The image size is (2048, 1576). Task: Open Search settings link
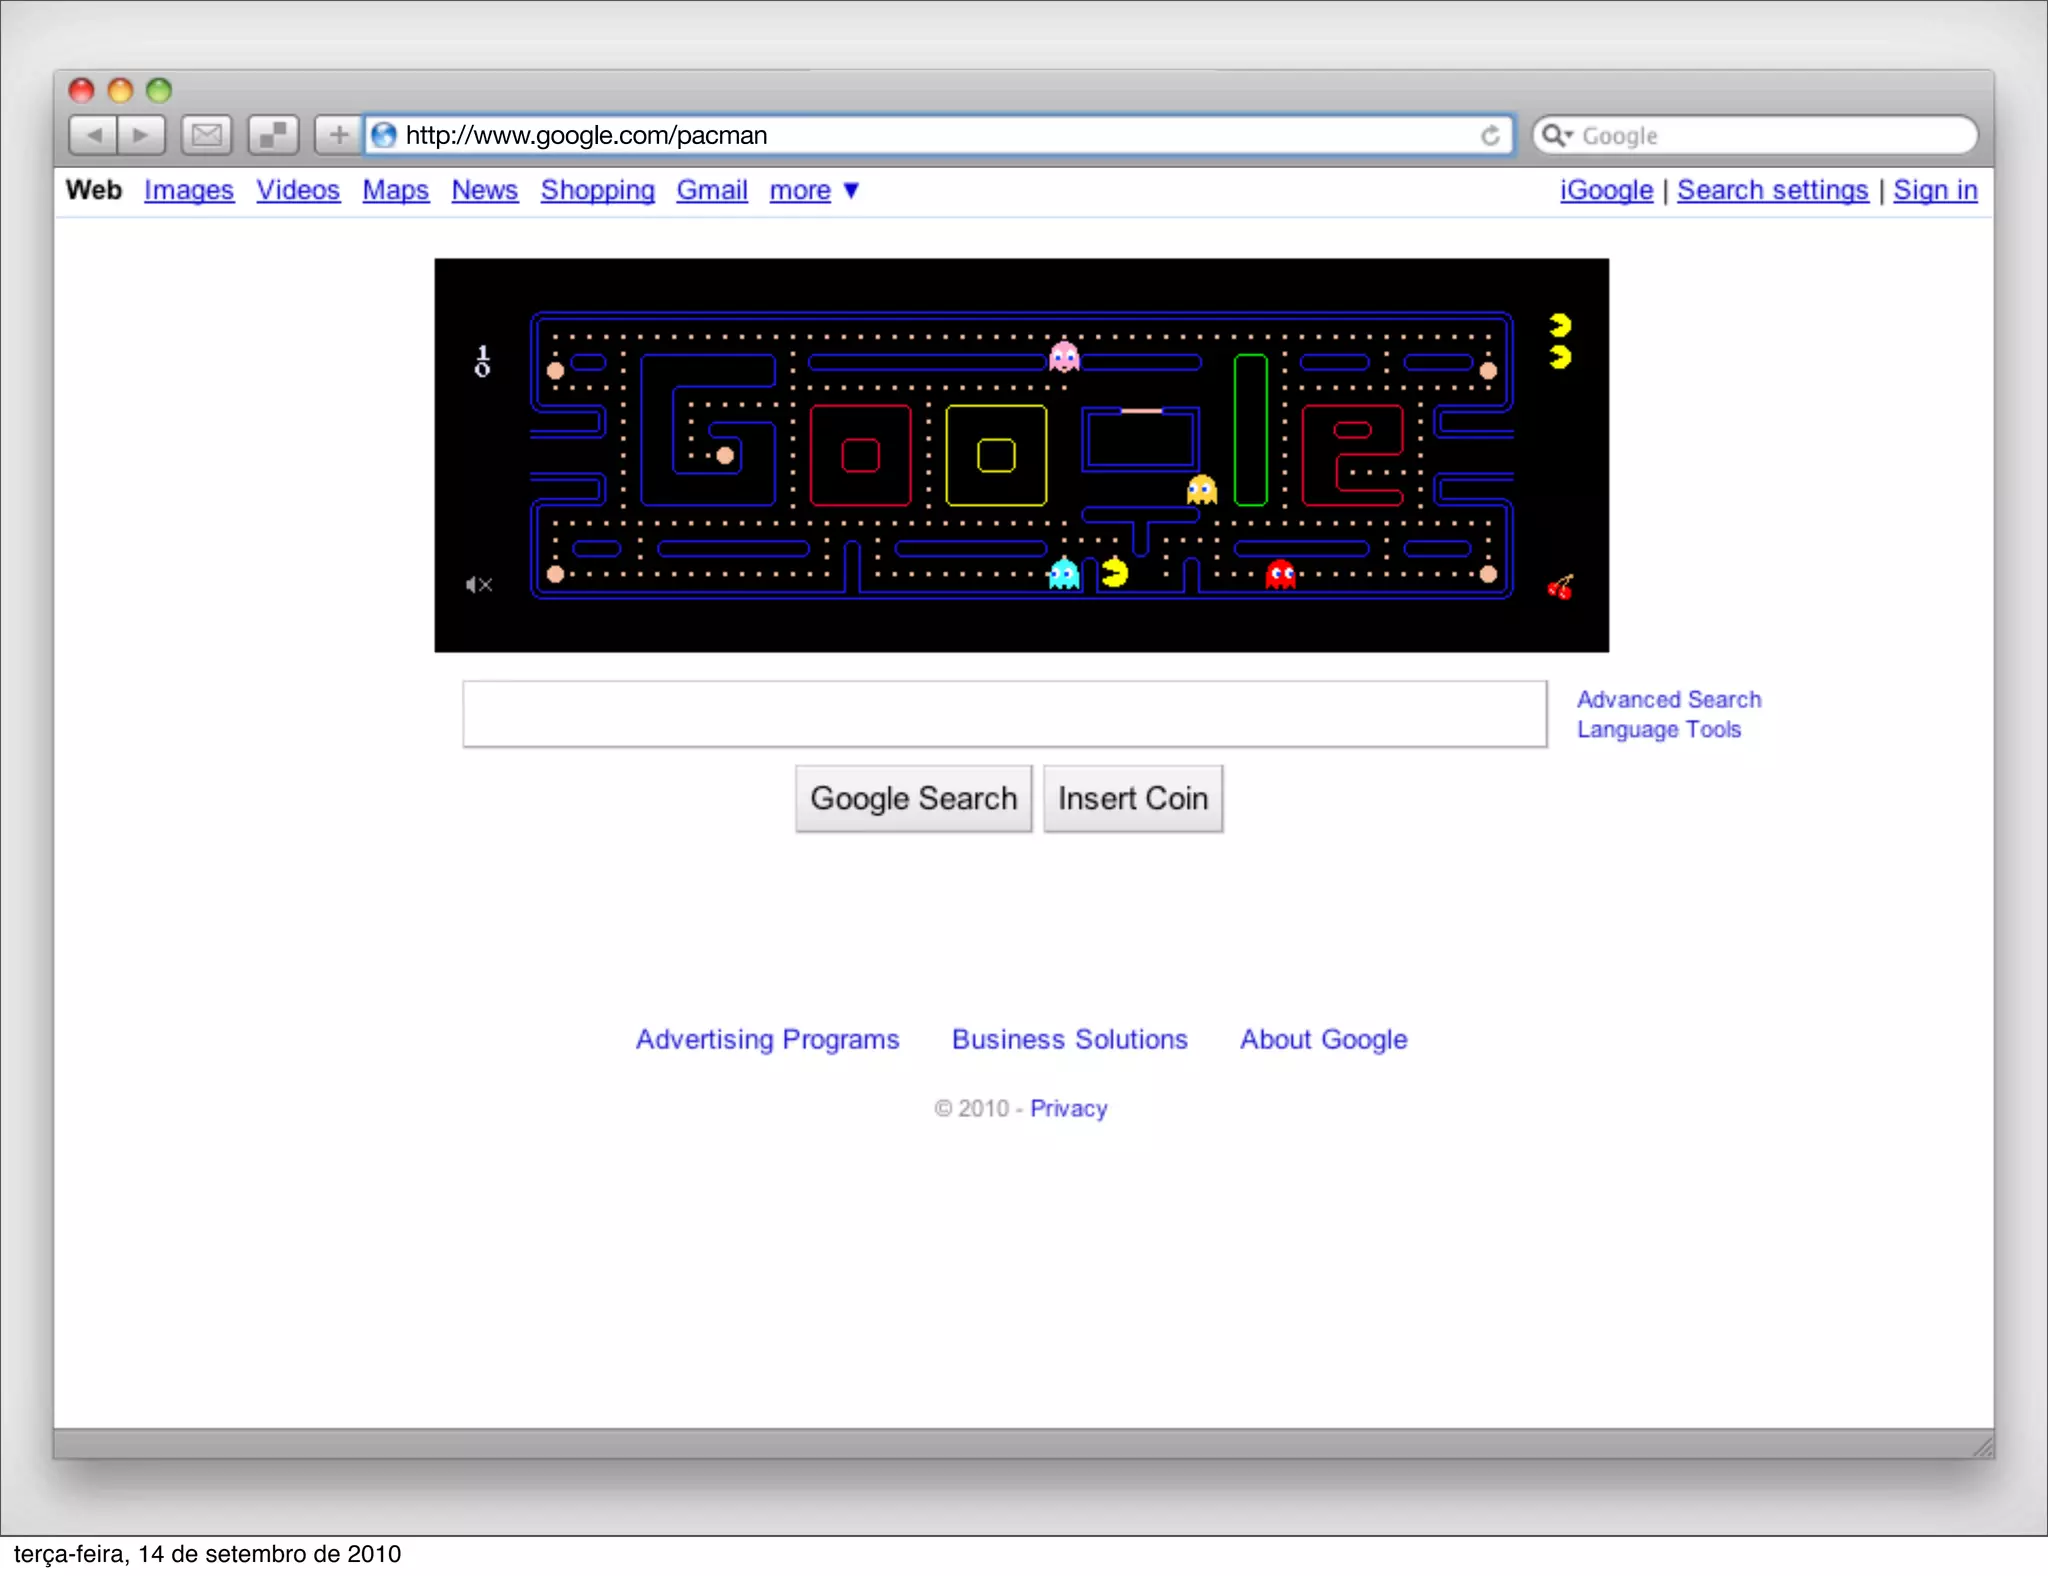(x=1773, y=190)
